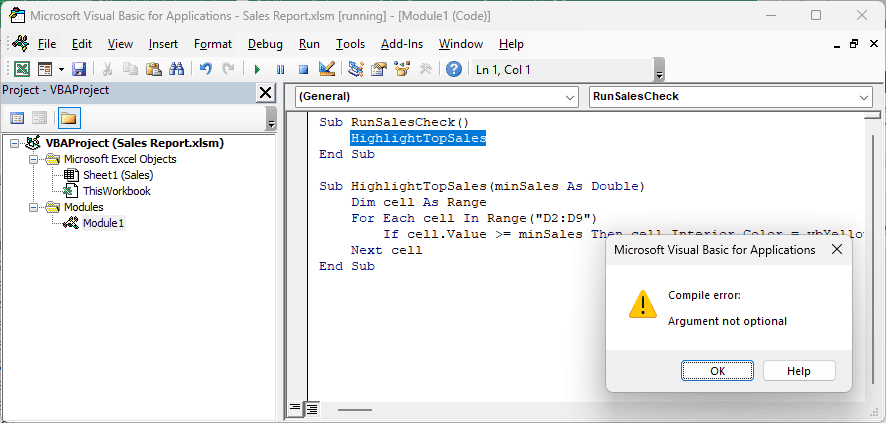
Task: Close the compile error dialog
Action: (x=837, y=250)
